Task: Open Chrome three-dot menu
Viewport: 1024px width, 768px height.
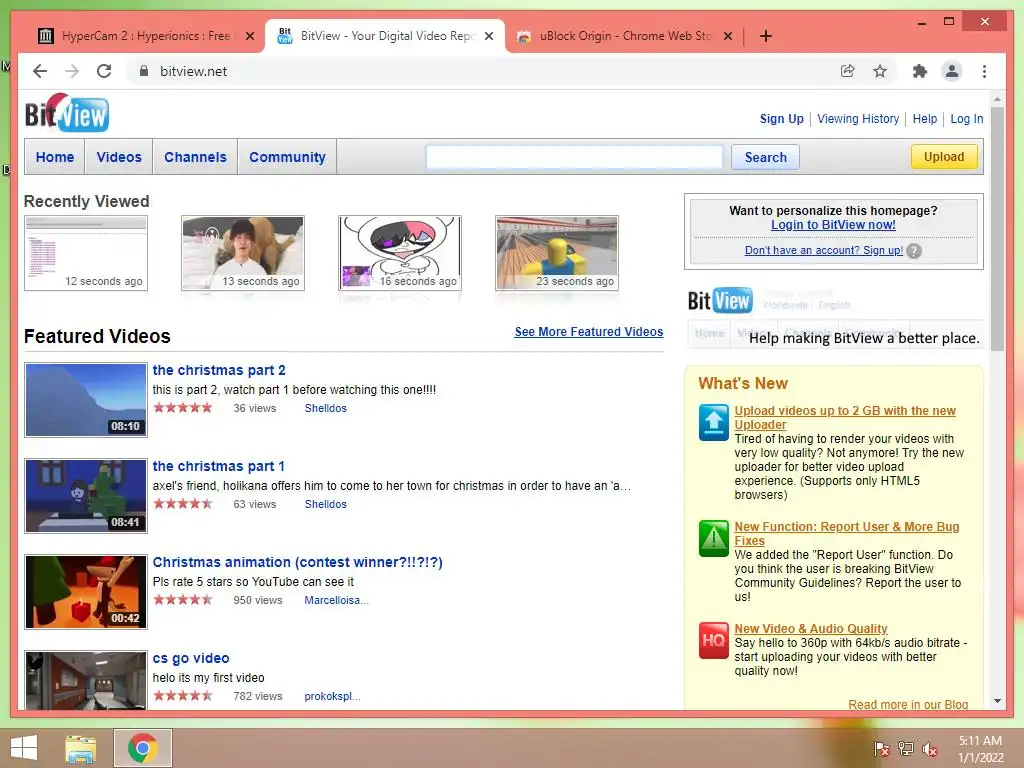Action: click(x=984, y=71)
